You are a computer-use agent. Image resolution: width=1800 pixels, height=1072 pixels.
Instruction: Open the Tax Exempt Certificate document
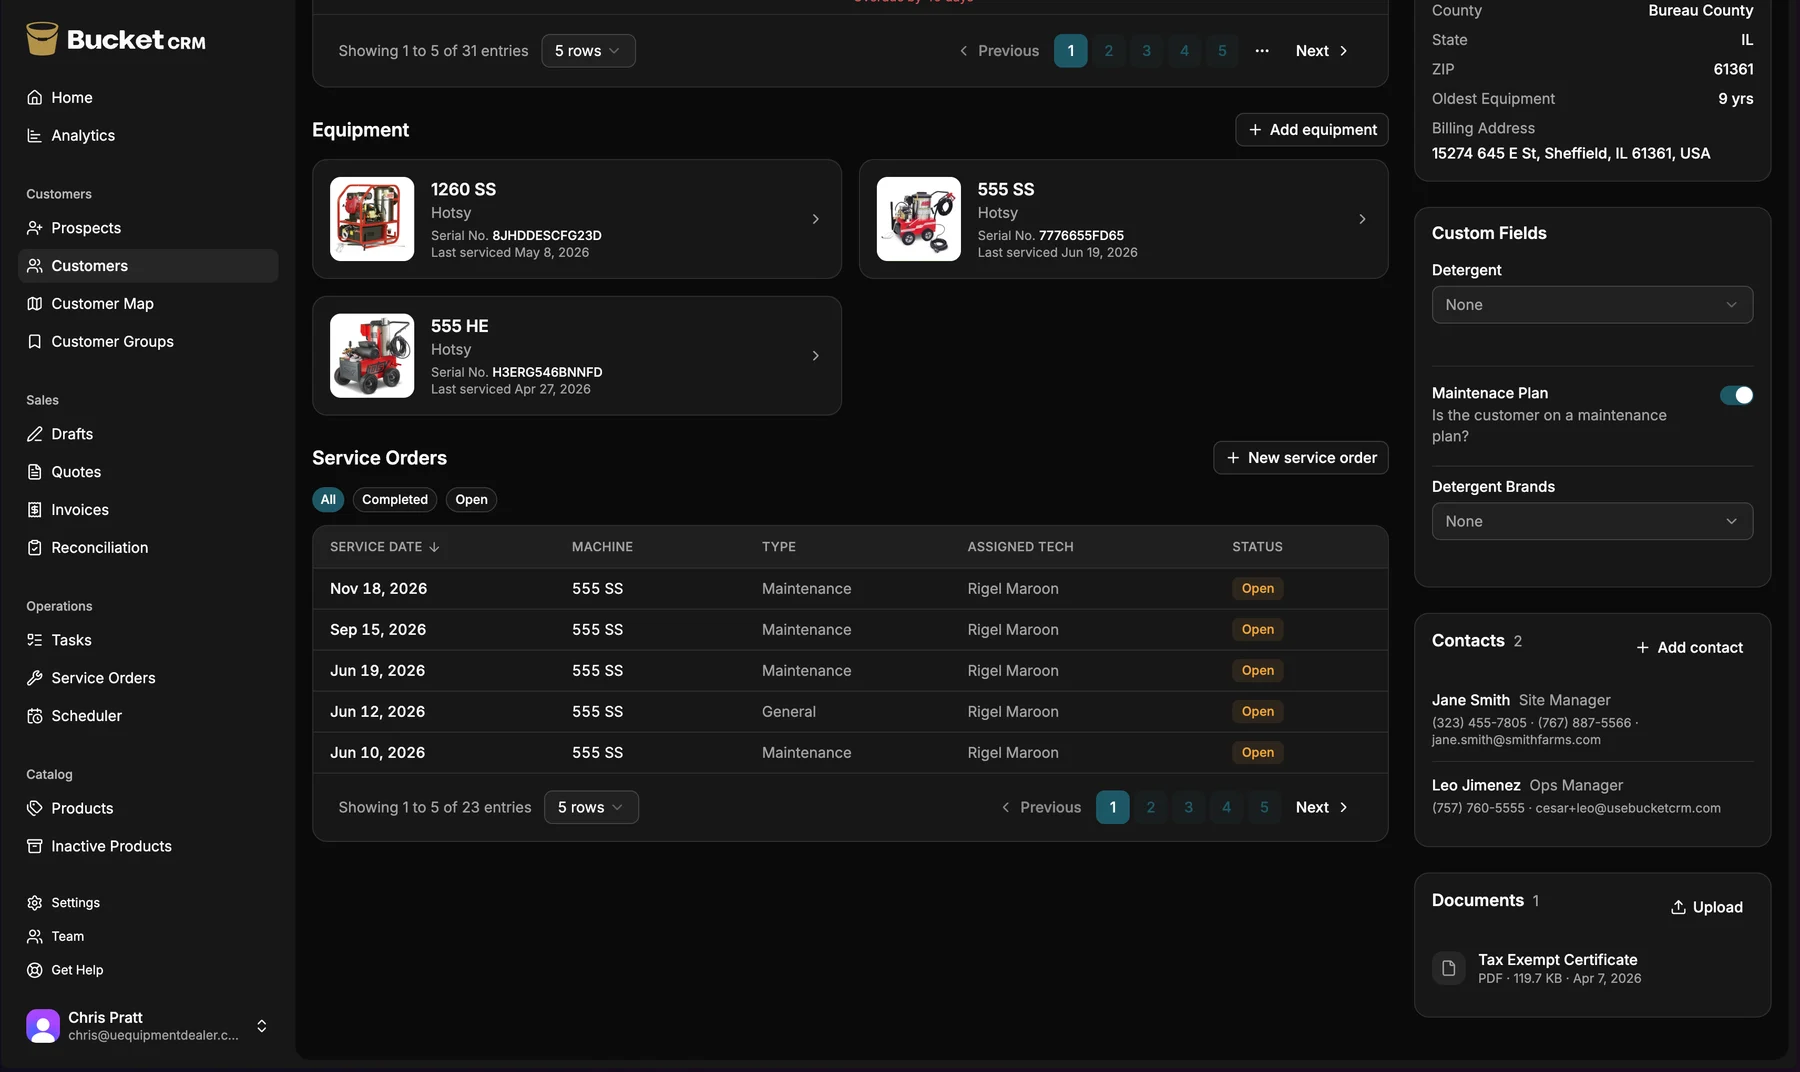pyautogui.click(x=1592, y=968)
